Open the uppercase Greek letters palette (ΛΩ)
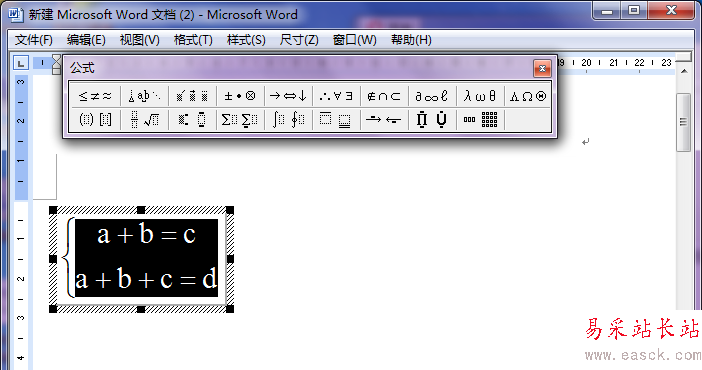Screen dimensions: 702x370 pyautogui.click(x=528, y=96)
